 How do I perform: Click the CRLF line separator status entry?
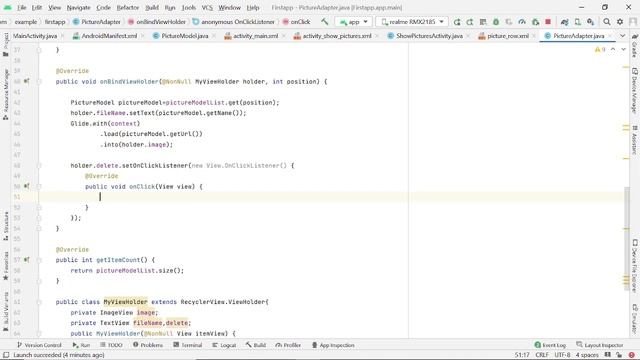pyautogui.click(x=542, y=355)
